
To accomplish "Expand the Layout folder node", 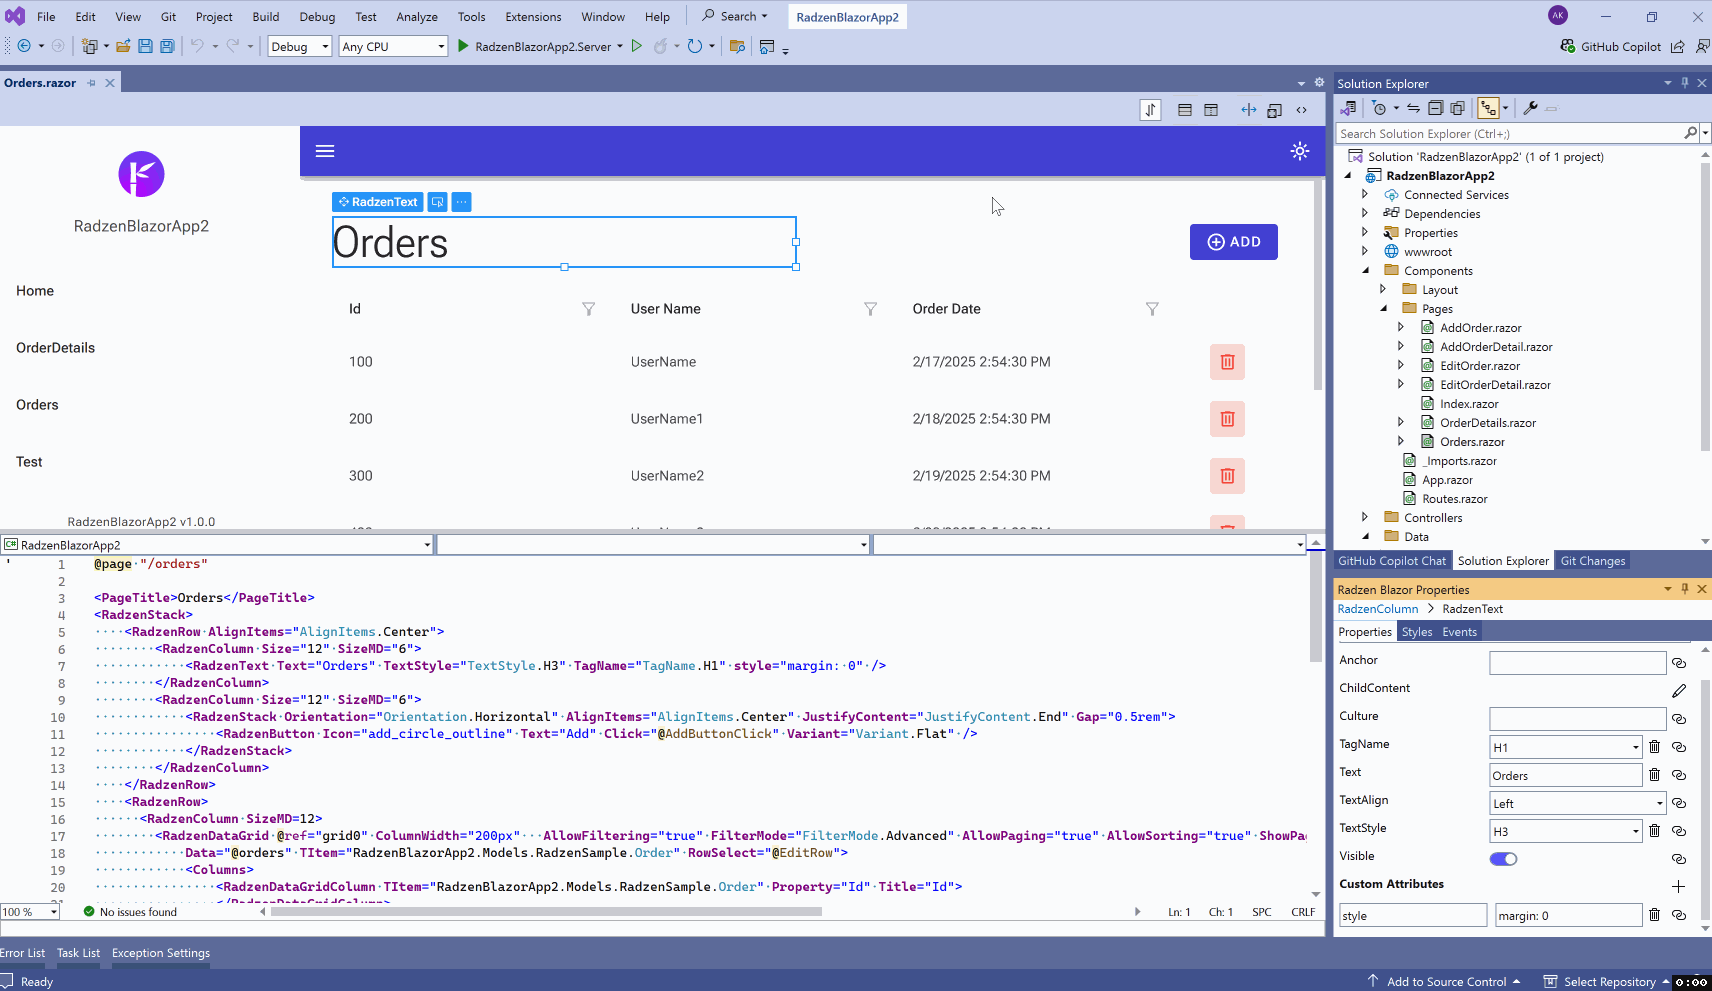I will [x=1383, y=289].
